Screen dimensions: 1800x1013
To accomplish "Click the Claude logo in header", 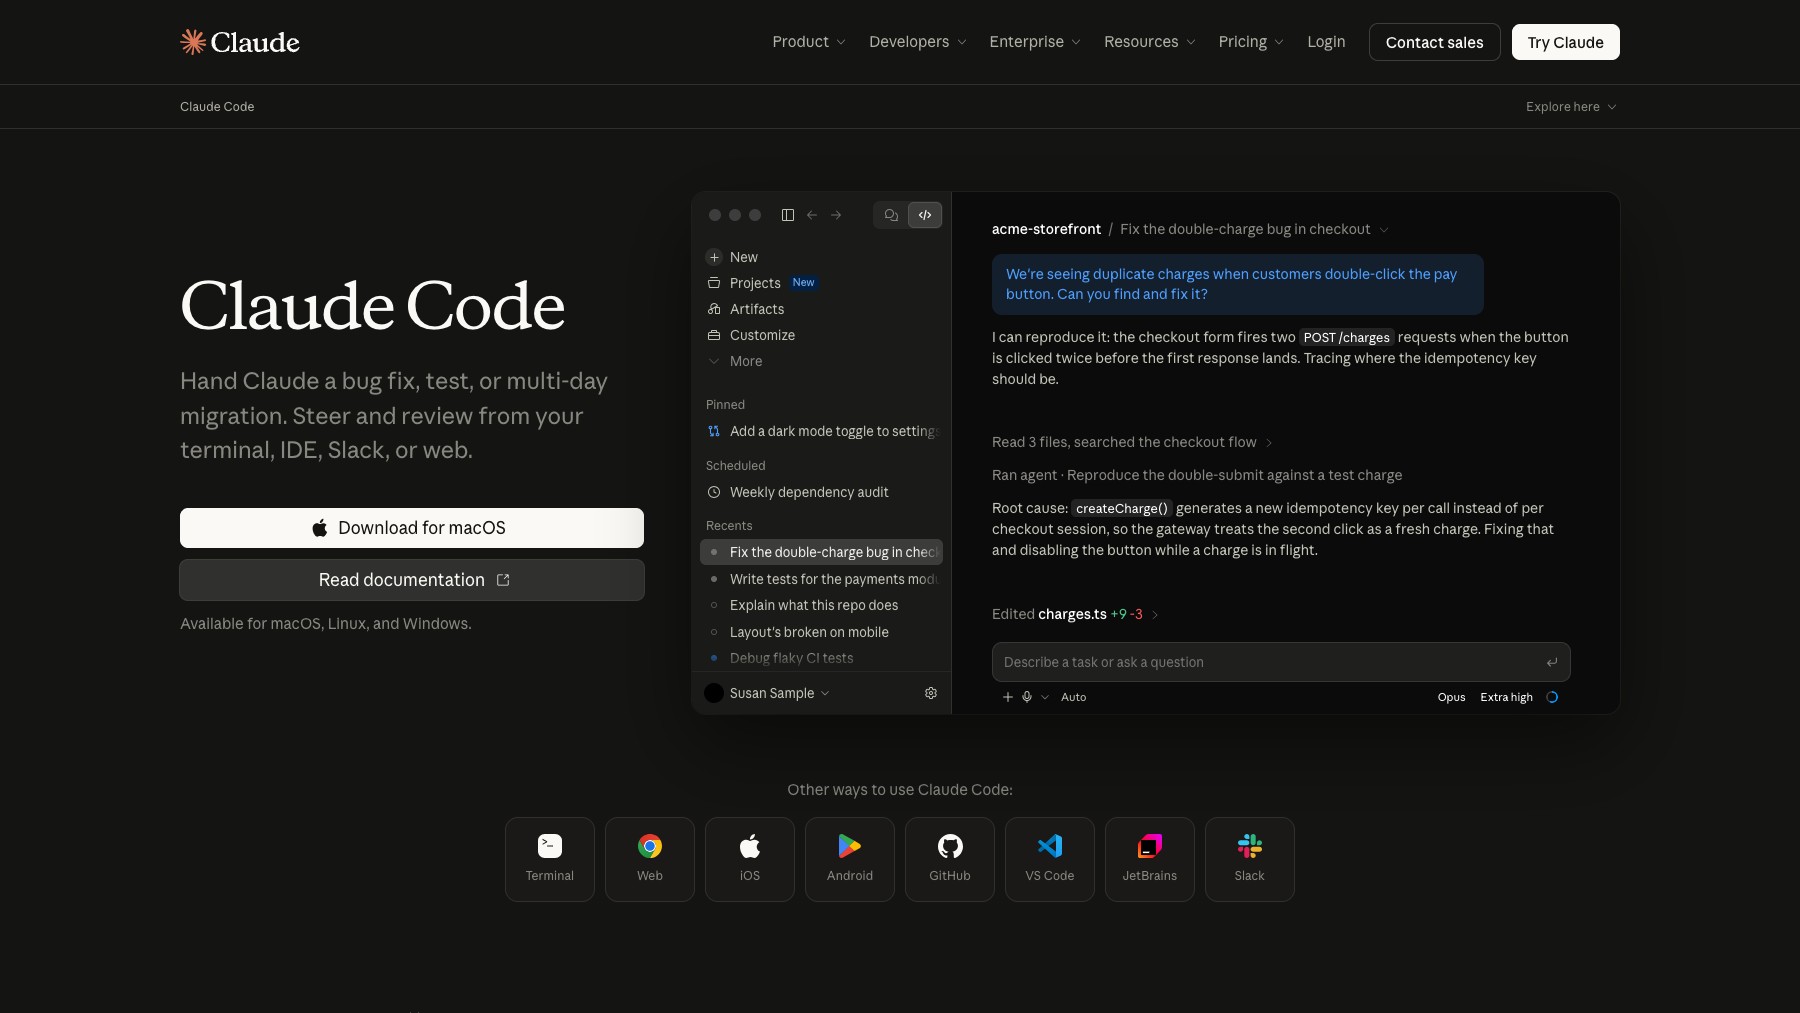I will tap(240, 42).
